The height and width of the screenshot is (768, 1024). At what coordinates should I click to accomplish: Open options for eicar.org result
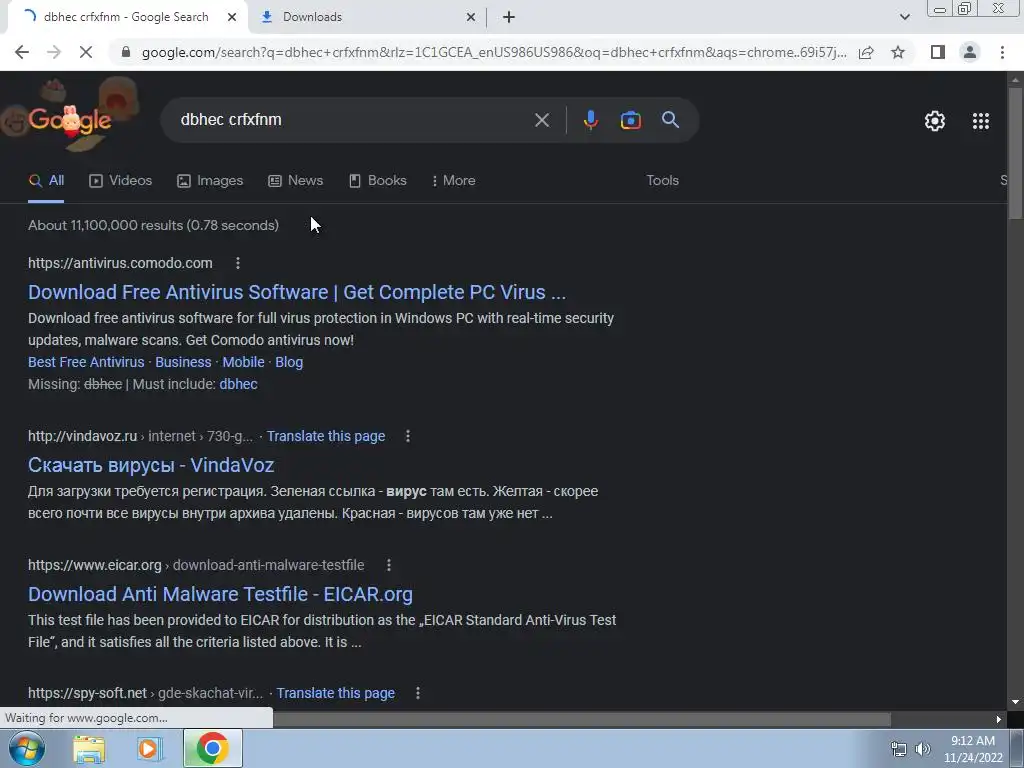point(389,565)
